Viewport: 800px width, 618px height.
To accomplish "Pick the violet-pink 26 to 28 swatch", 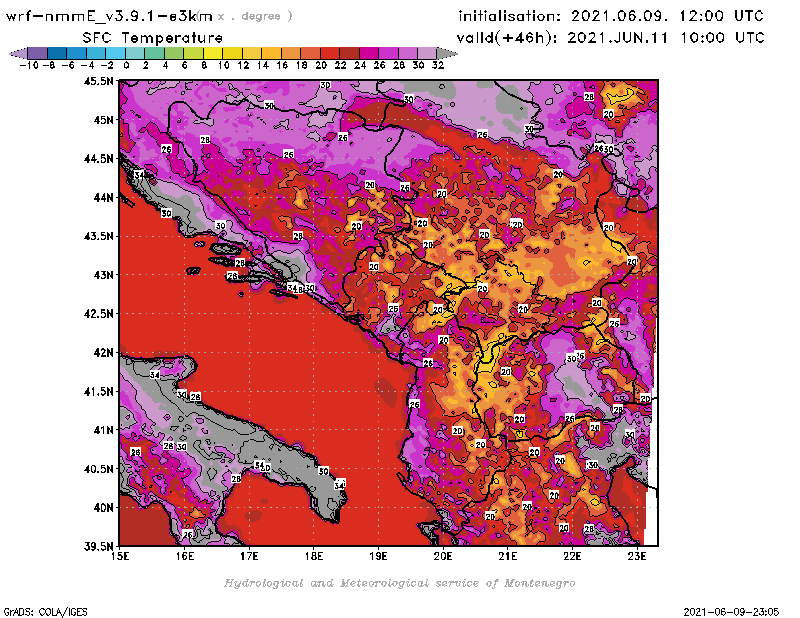I will [388, 53].
